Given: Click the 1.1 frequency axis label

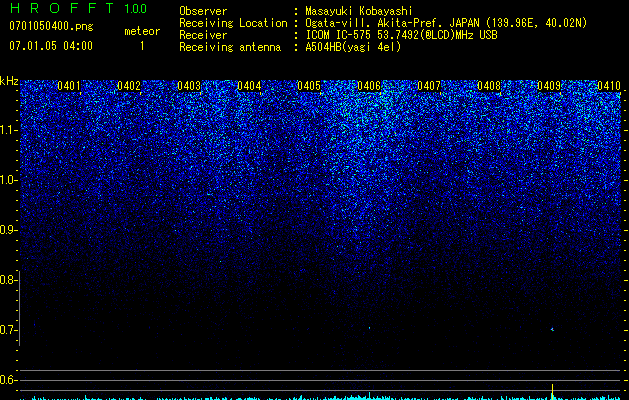Looking at the screenshot, I should point(8,130).
